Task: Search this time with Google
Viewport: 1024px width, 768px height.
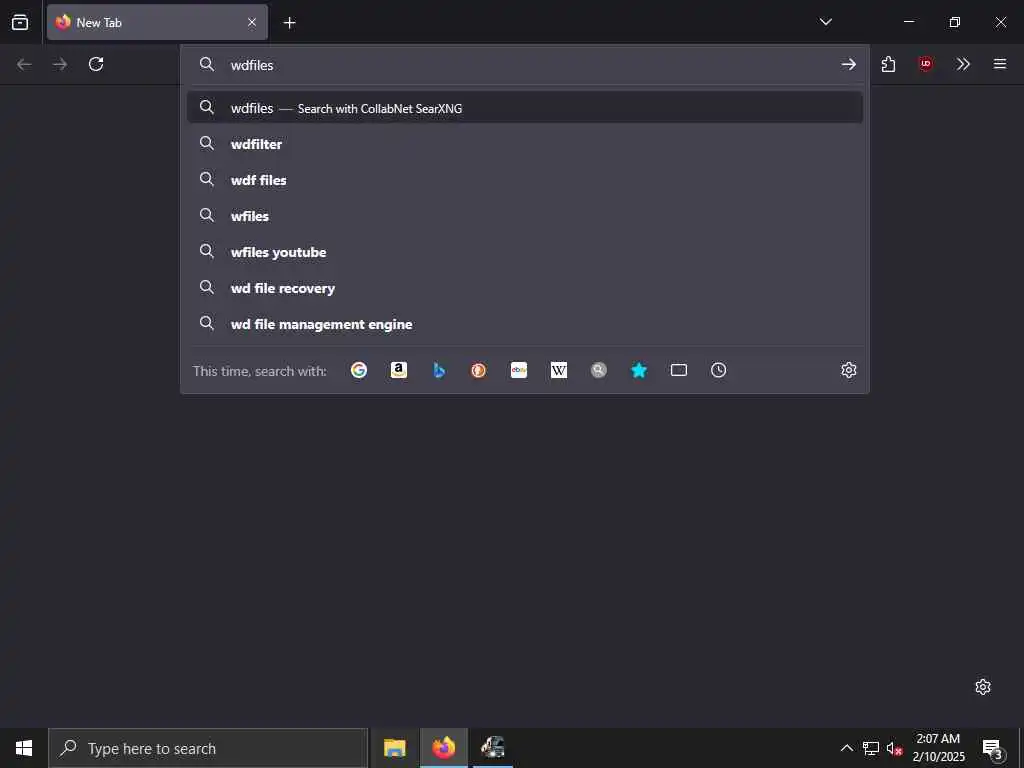Action: tap(359, 370)
